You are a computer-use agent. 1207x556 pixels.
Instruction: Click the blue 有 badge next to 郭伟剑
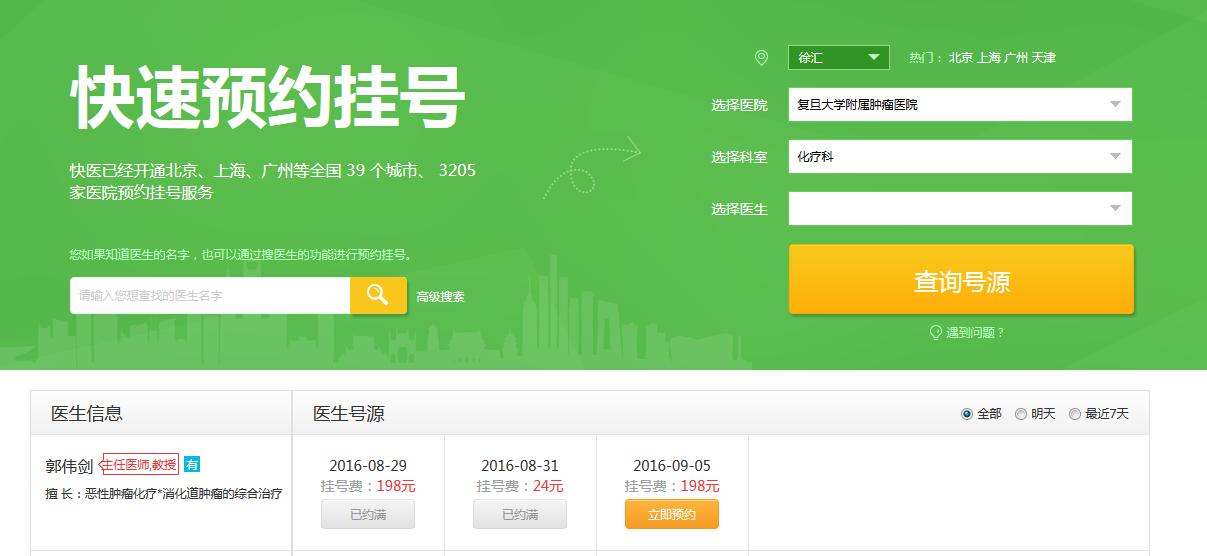[x=192, y=464]
